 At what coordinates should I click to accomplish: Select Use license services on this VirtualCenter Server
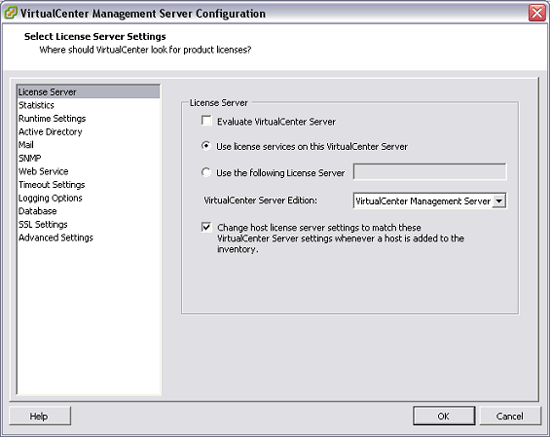pos(206,146)
